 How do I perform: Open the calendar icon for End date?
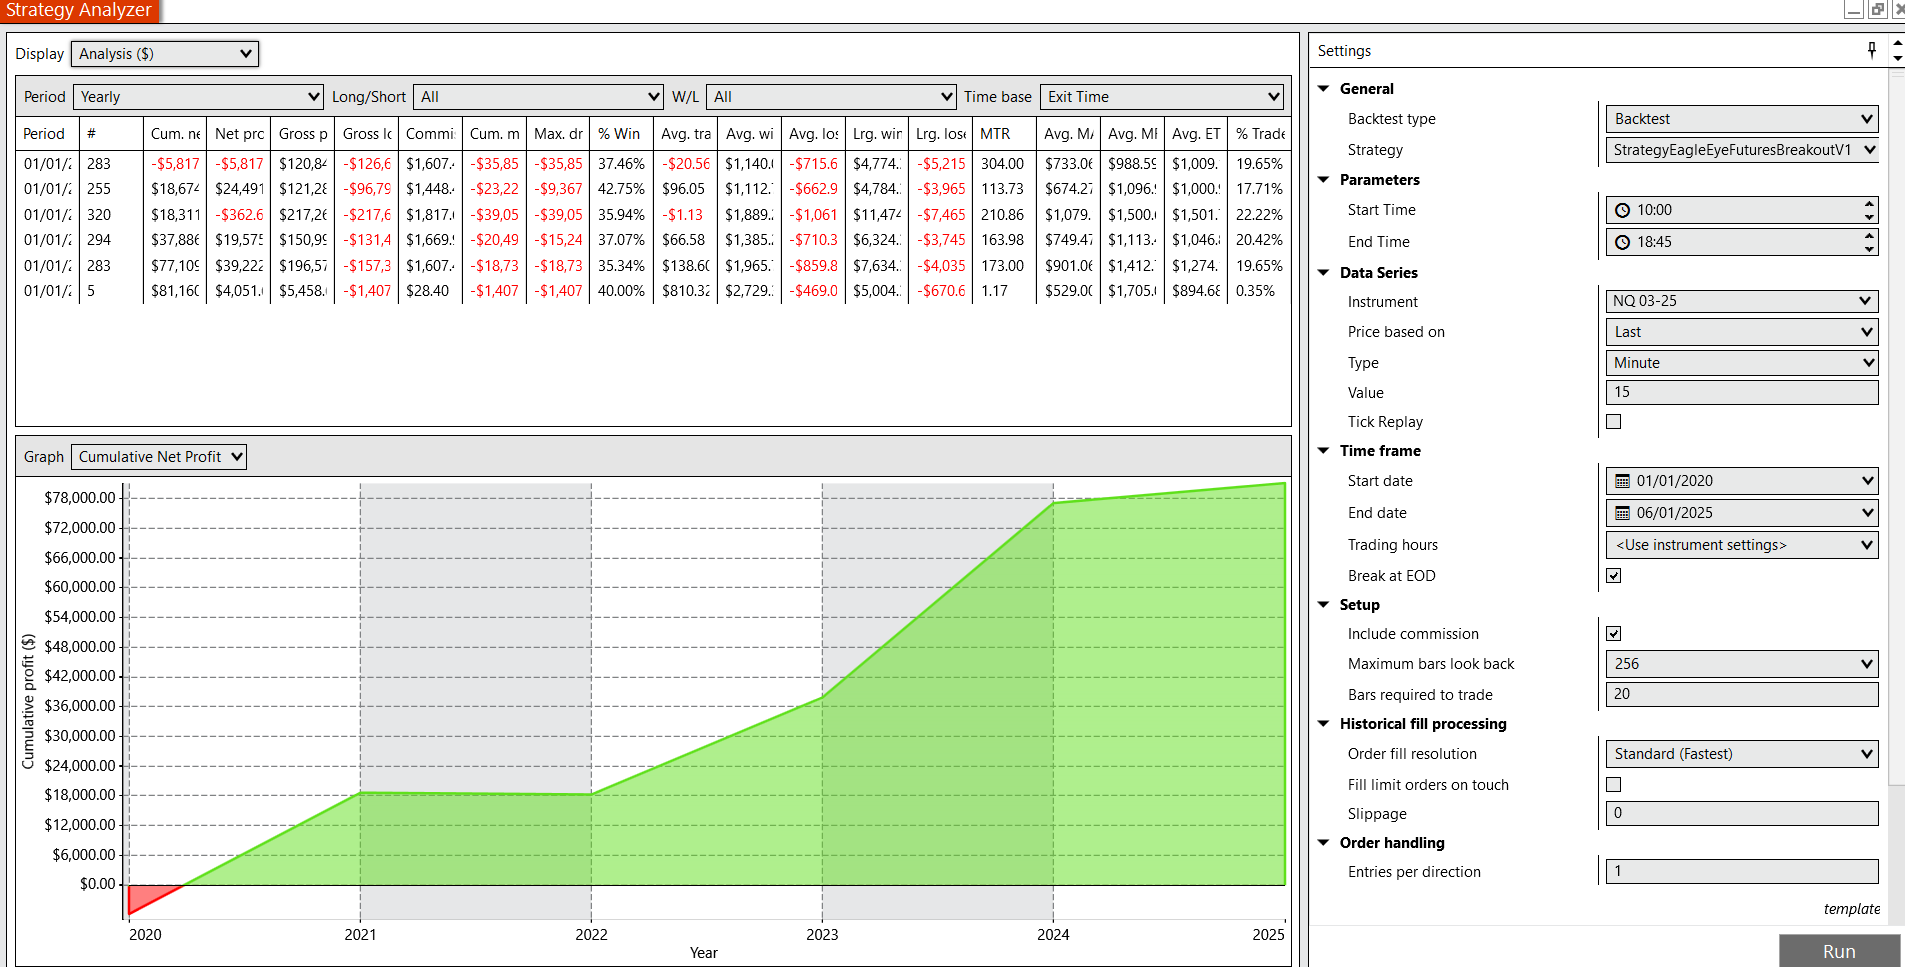tap(1622, 513)
